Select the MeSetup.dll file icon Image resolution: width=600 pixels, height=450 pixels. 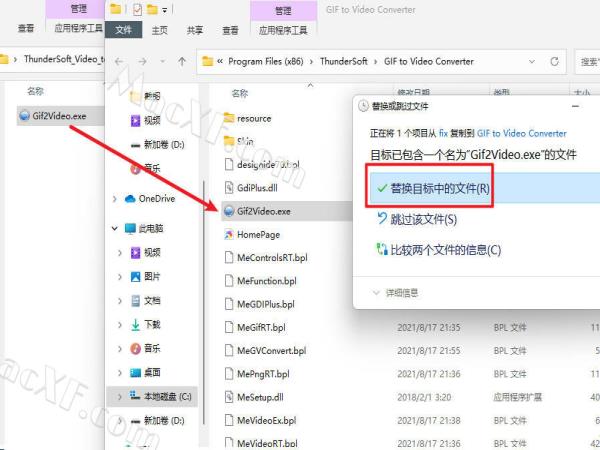pyautogui.click(x=228, y=397)
